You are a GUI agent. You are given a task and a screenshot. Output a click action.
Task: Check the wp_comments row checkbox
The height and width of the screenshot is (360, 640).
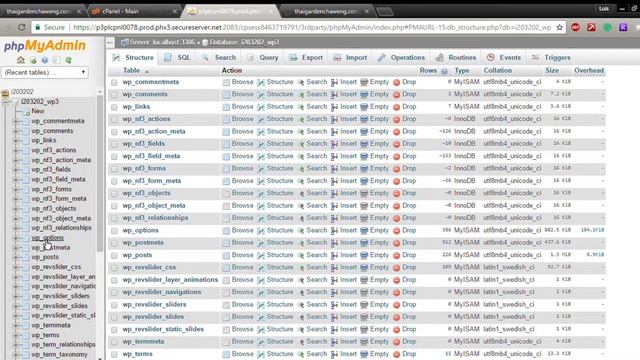point(114,95)
